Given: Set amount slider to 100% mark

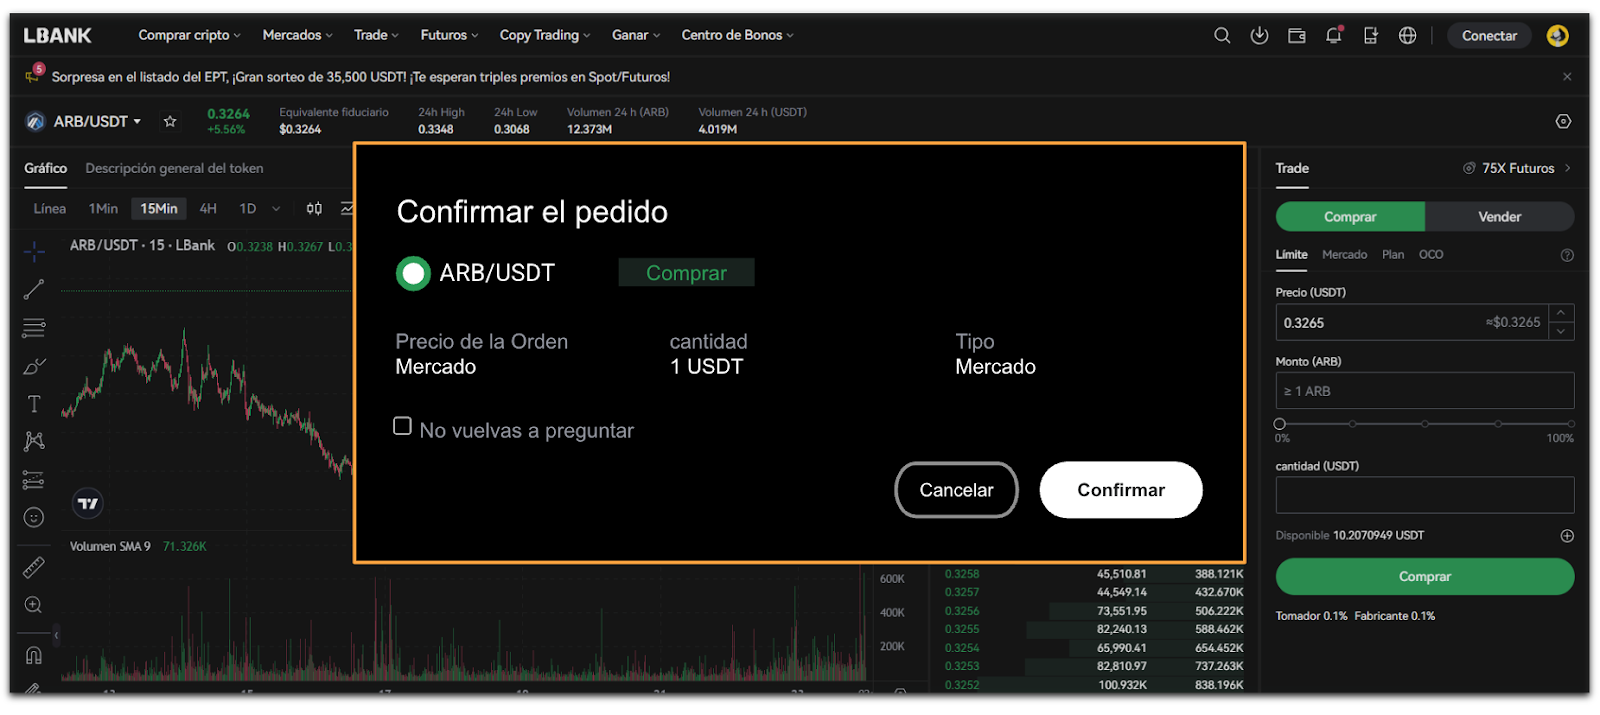Looking at the screenshot, I should click(x=1571, y=424).
